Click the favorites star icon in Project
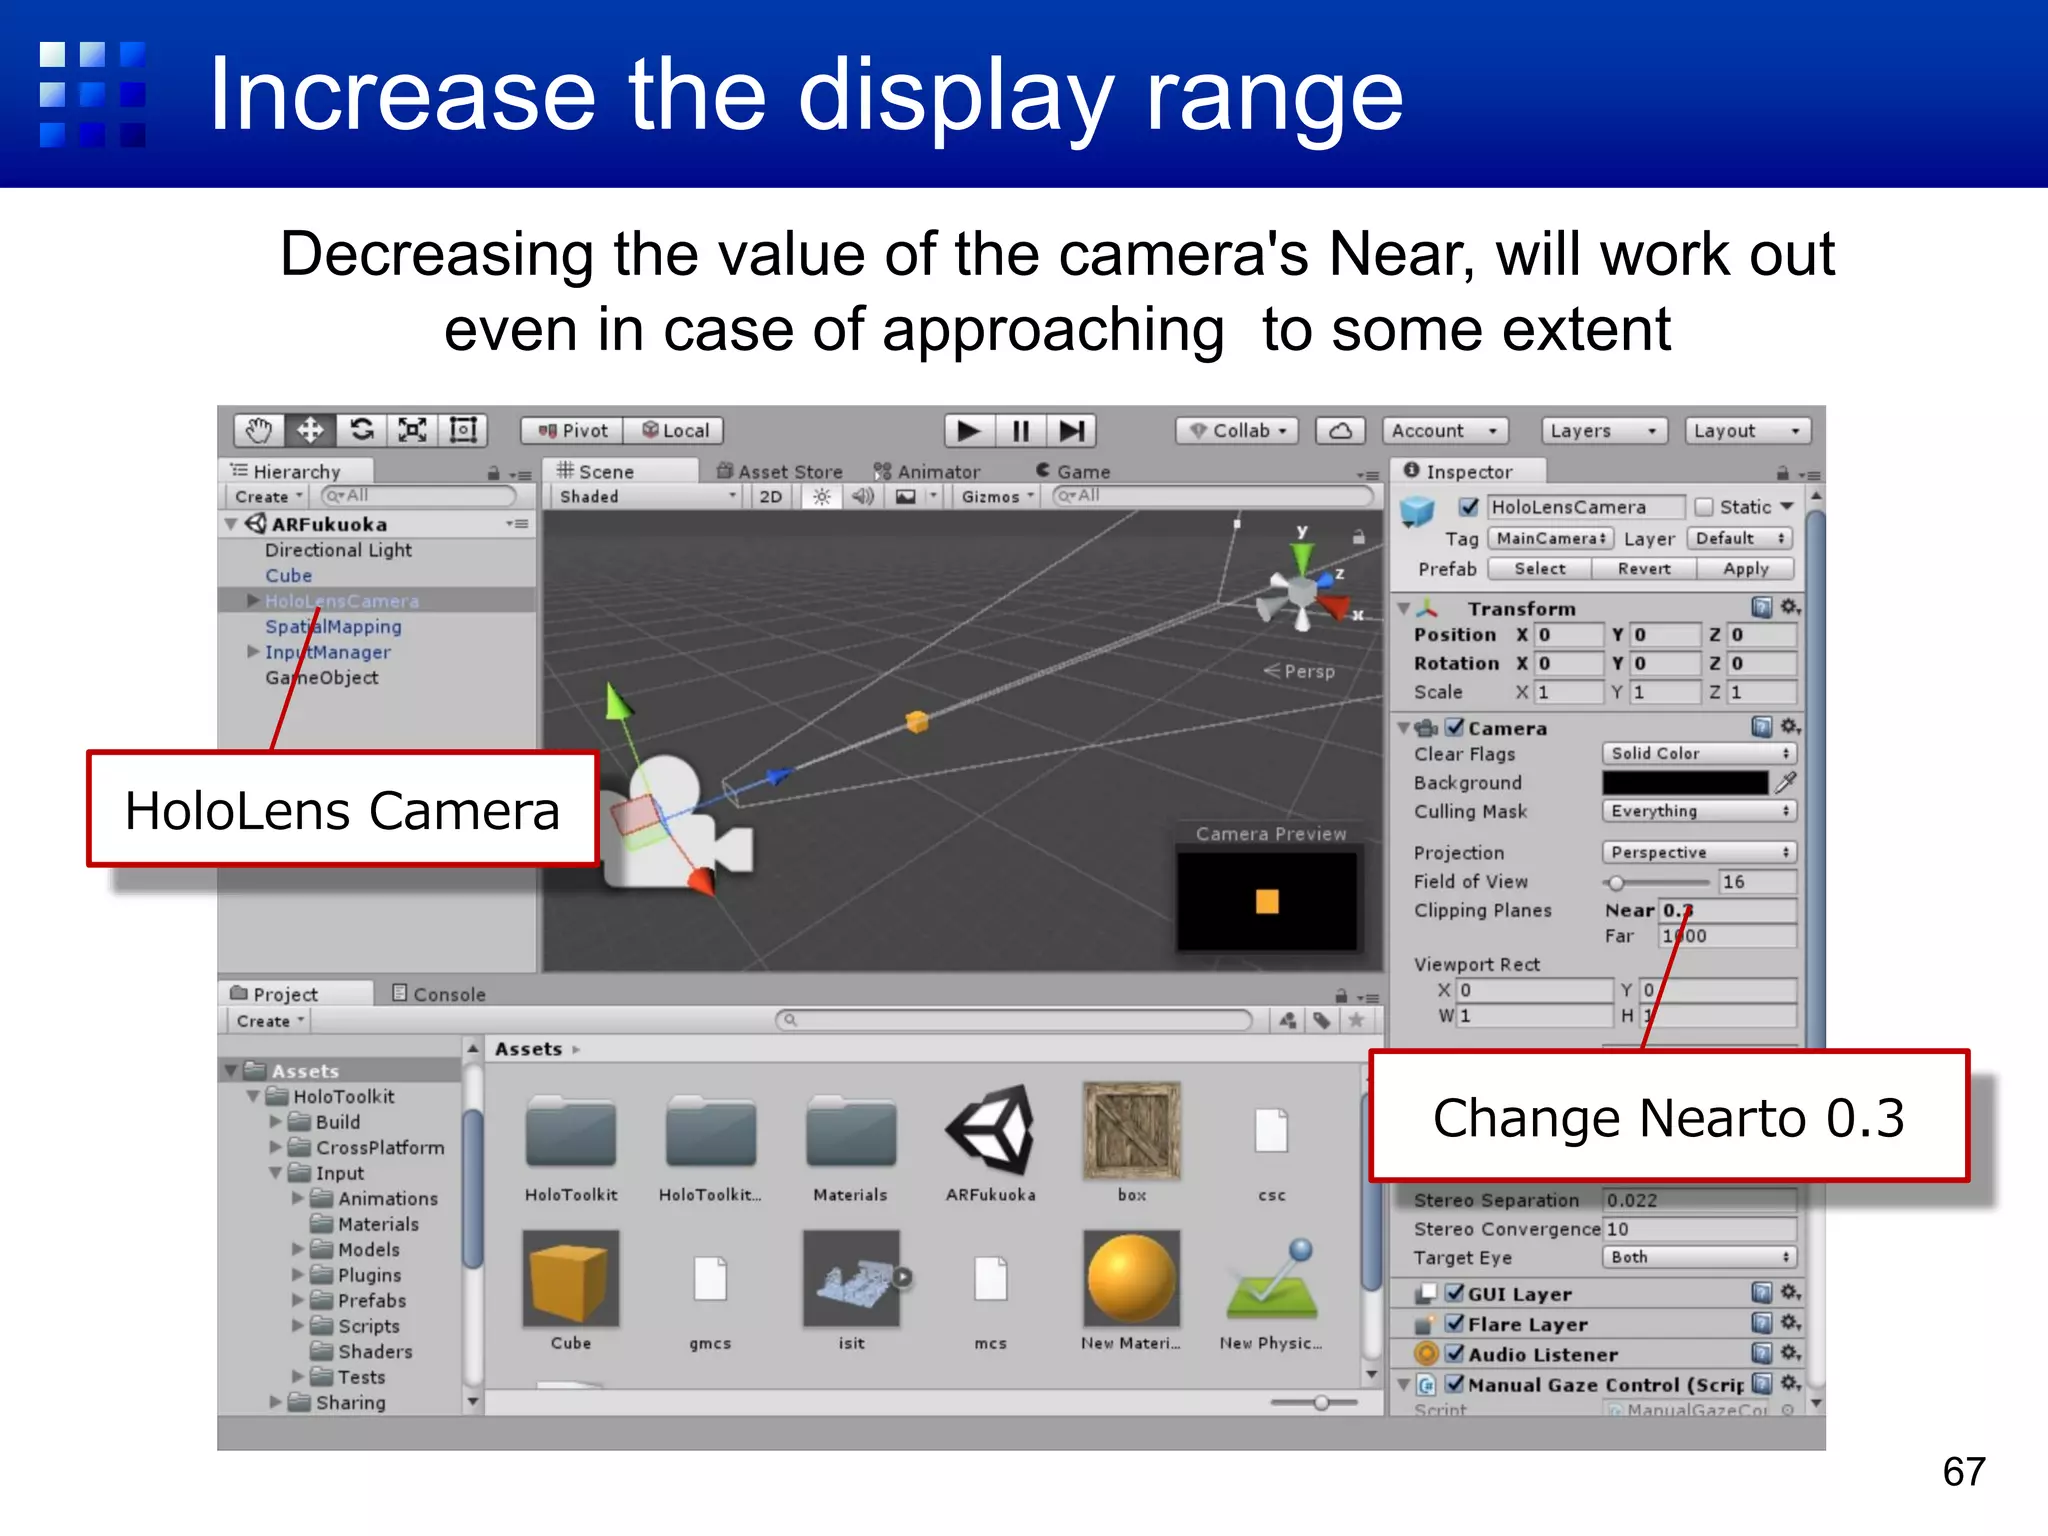Screen dimensions: 2048x1536 click(1356, 1020)
